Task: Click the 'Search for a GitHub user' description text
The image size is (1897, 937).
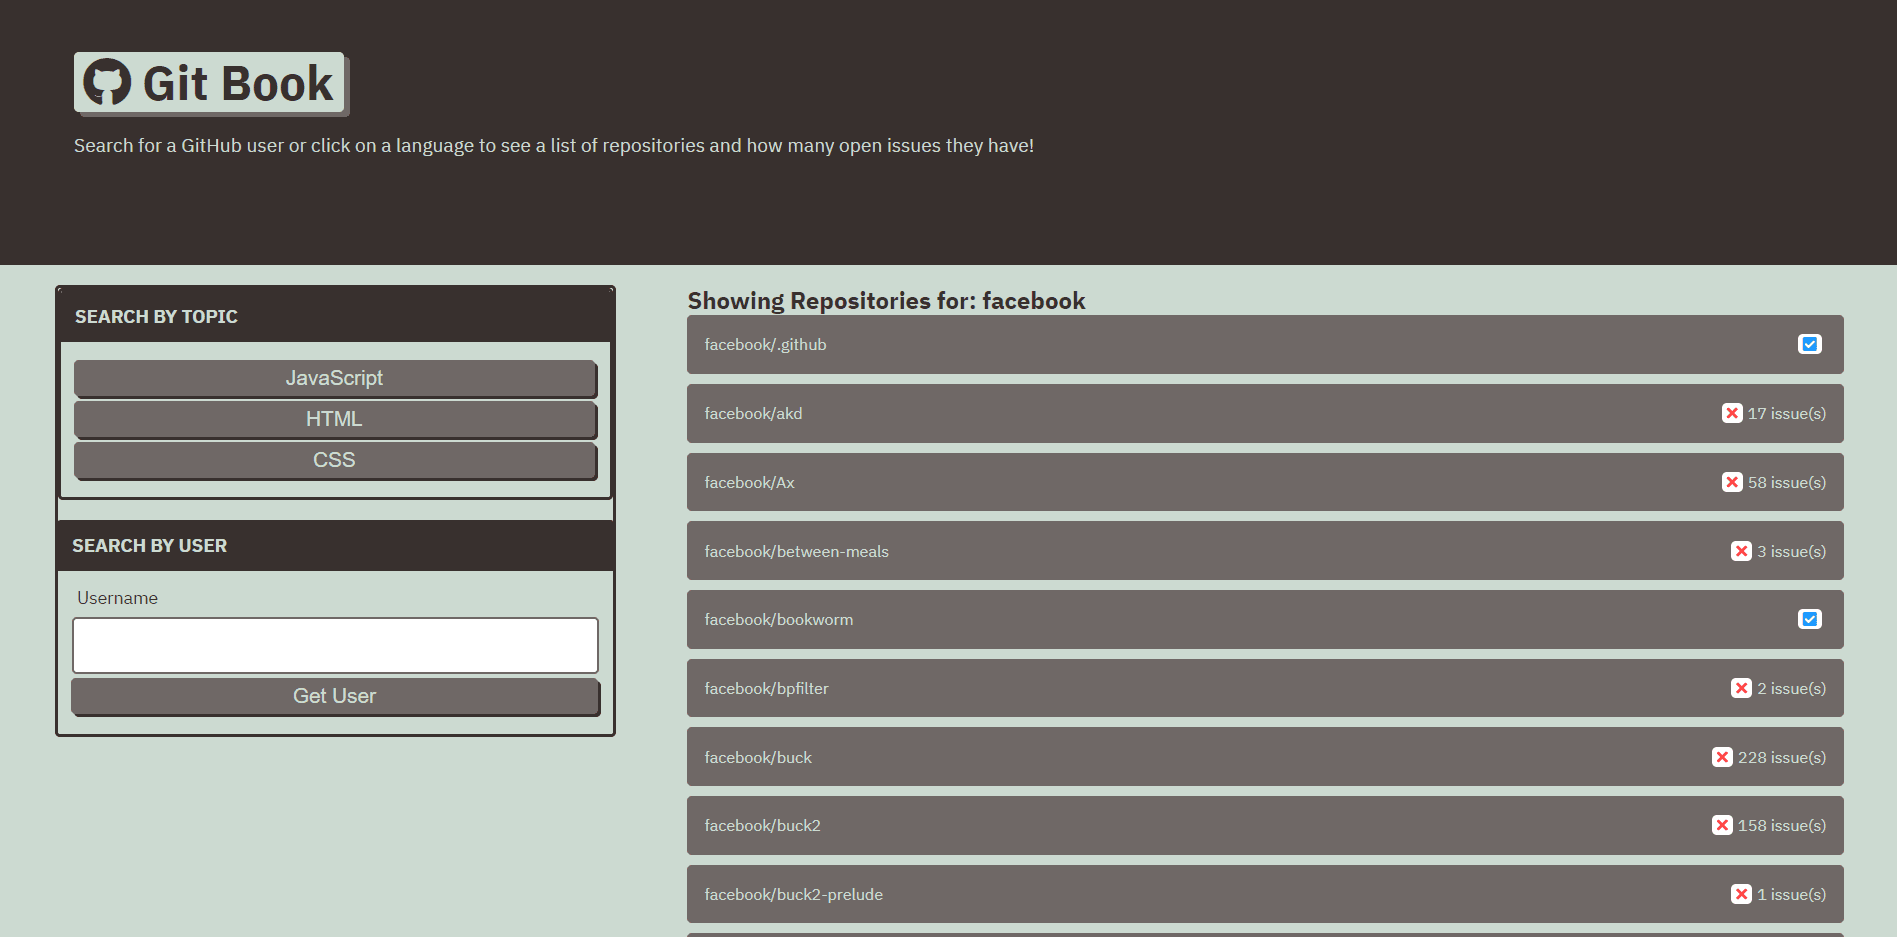Action: pyautogui.click(x=554, y=146)
